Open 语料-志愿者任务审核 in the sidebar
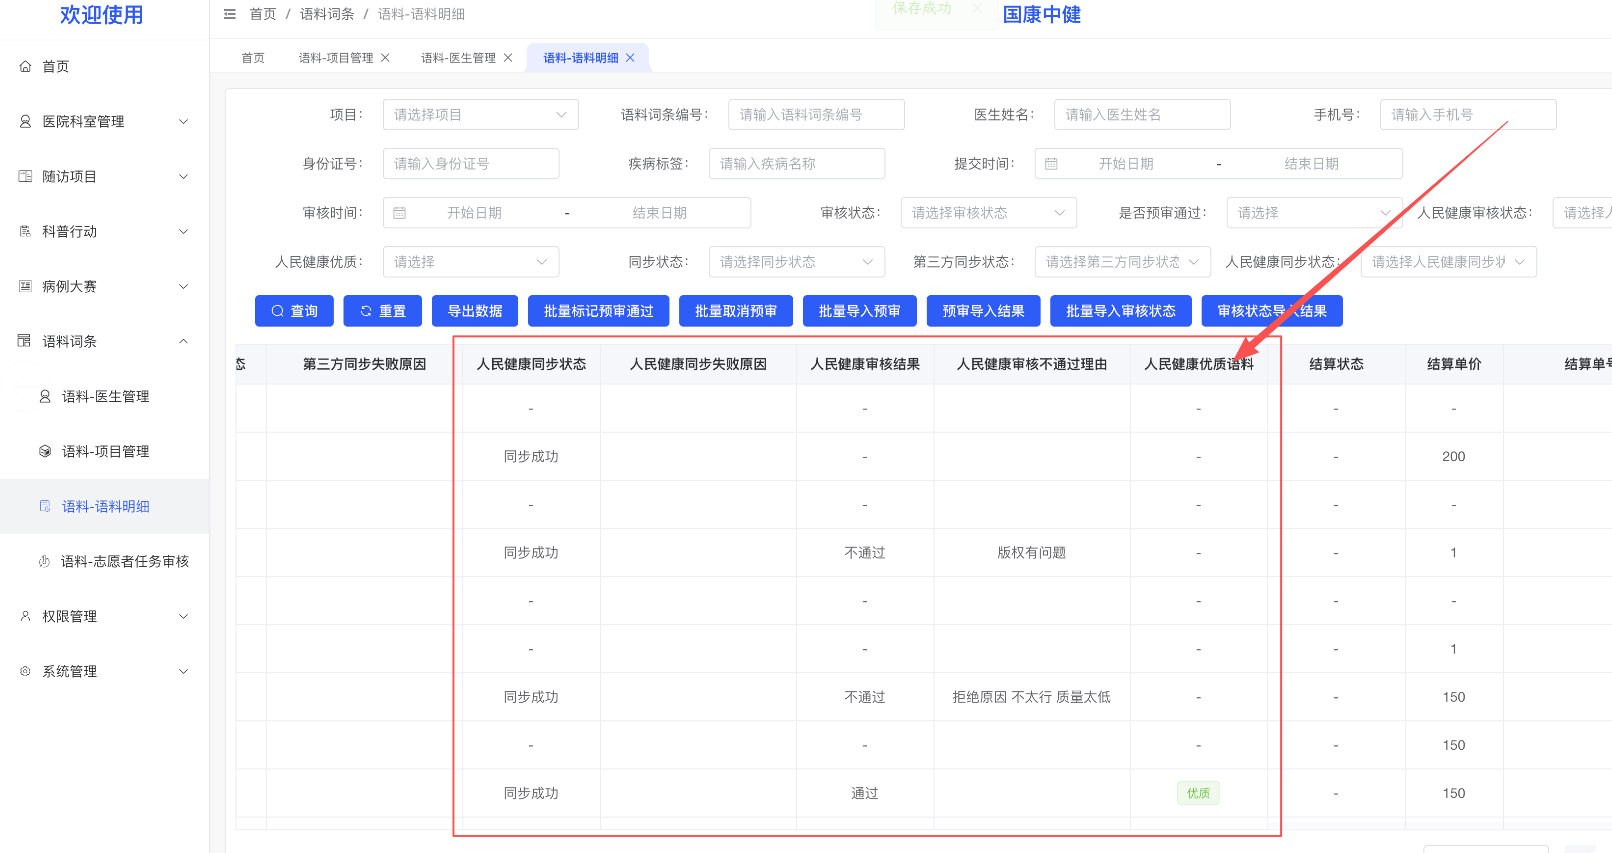Image resolution: width=1612 pixels, height=853 pixels. pyautogui.click(x=105, y=561)
